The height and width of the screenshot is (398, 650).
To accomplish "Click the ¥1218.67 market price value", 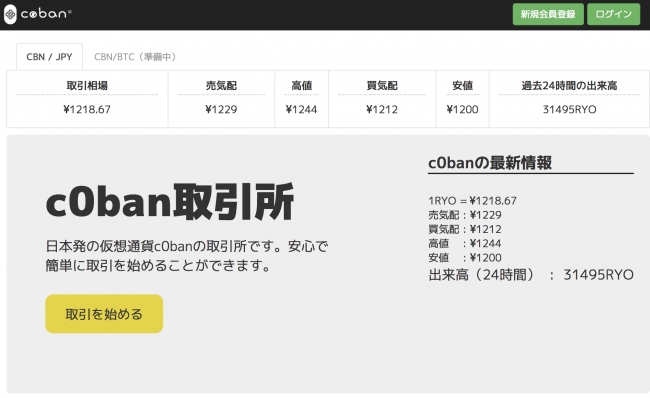I will pos(87,109).
